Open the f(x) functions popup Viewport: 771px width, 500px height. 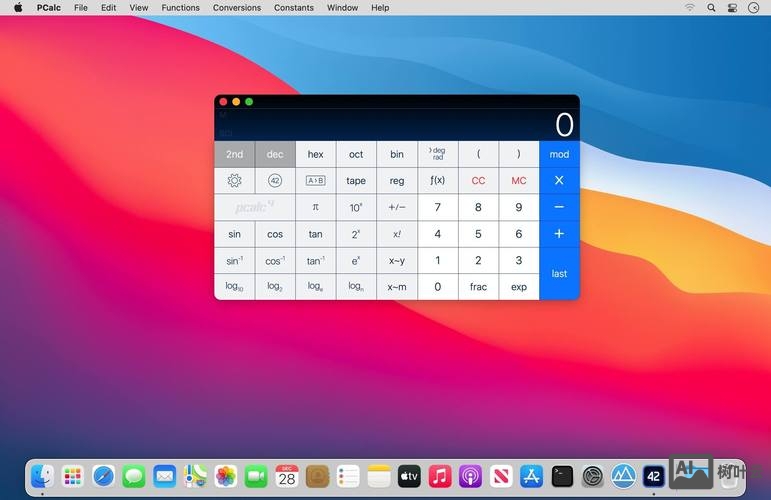[x=438, y=180]
